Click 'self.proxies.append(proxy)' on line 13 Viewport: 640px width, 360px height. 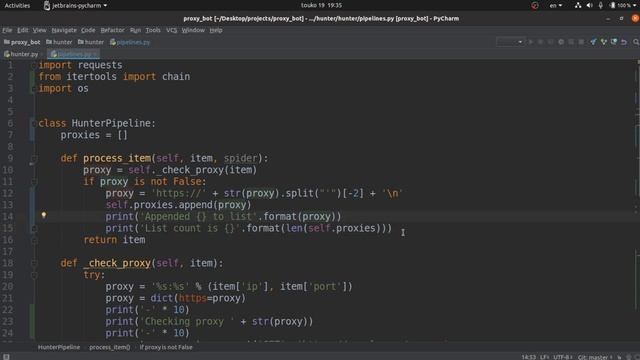click(x=178, y=204)
